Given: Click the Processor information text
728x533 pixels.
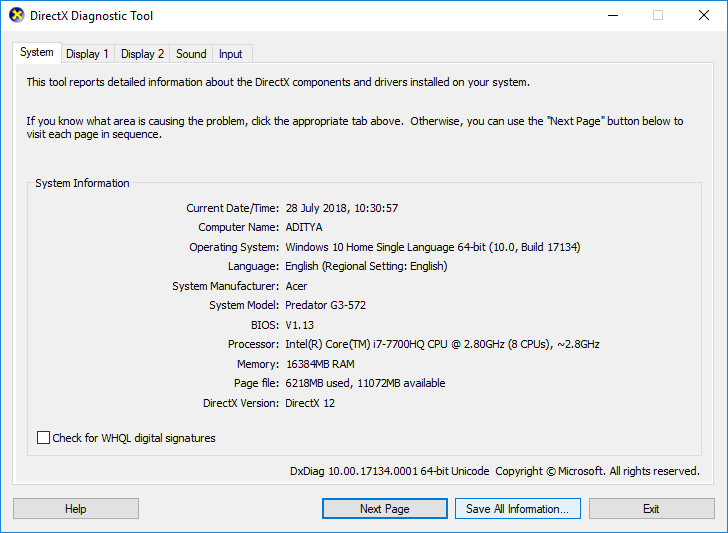Looking at the screenshot, I should pos(442,344).
